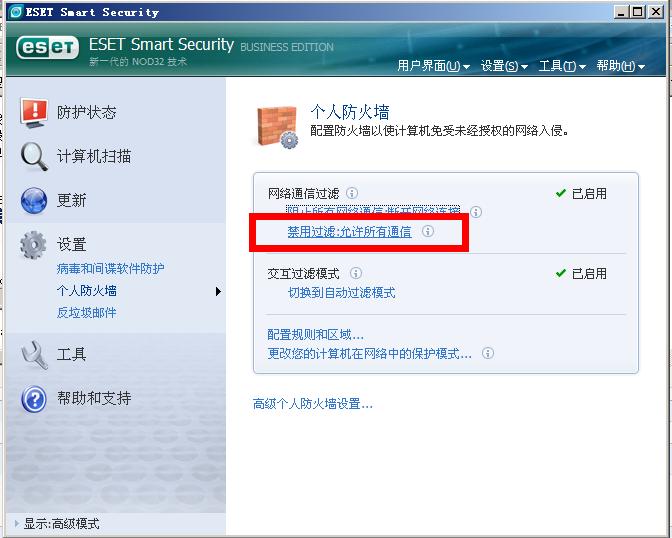The image size is (672, 538).
Task: Open the 帮助(H) menu in header
Action: pyautogui.click(x=621, y=66)
